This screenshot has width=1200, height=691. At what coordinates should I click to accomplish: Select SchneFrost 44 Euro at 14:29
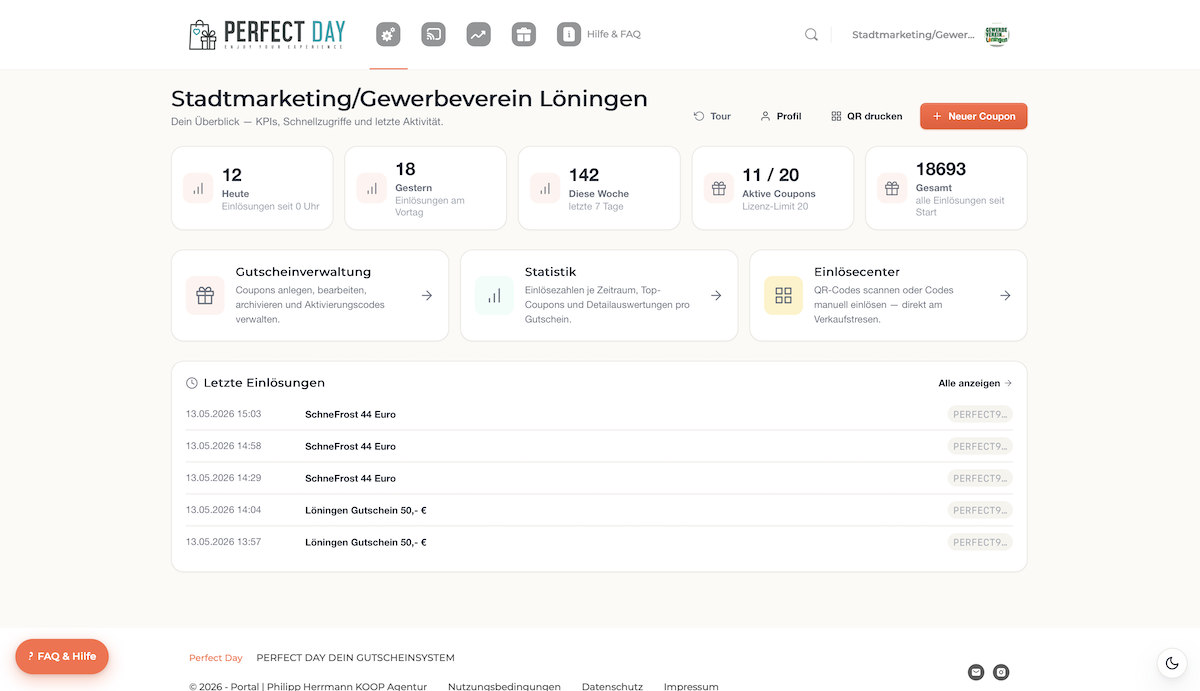tap(350, 478)
